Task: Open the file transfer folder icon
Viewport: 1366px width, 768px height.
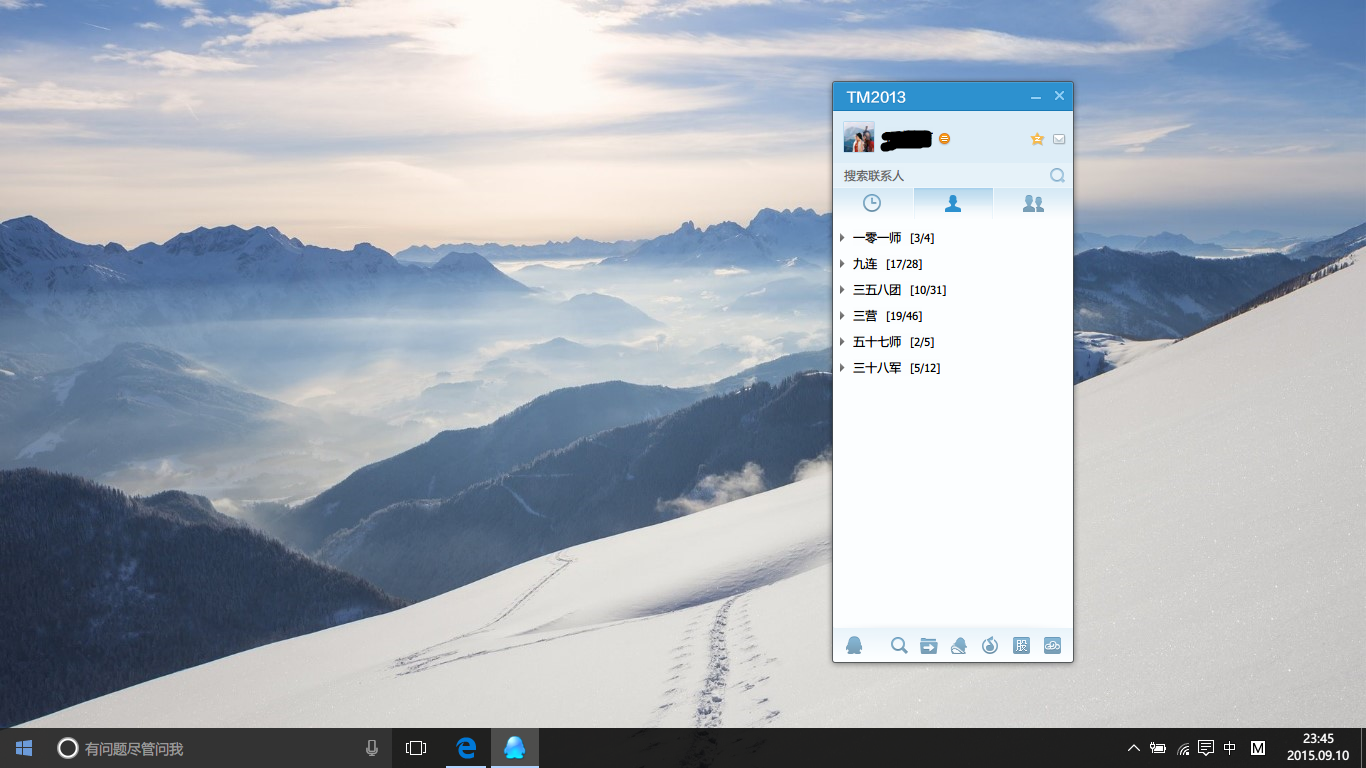Action: pos(929,645)
